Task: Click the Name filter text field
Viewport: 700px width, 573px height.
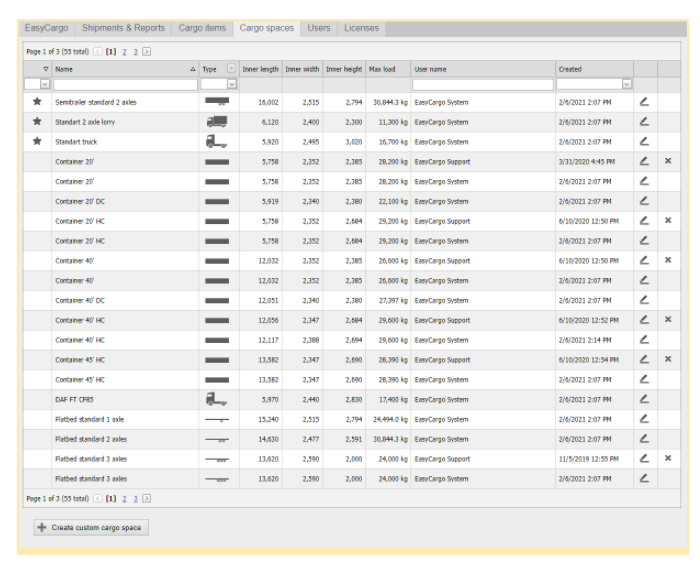Action: (125, 85)
